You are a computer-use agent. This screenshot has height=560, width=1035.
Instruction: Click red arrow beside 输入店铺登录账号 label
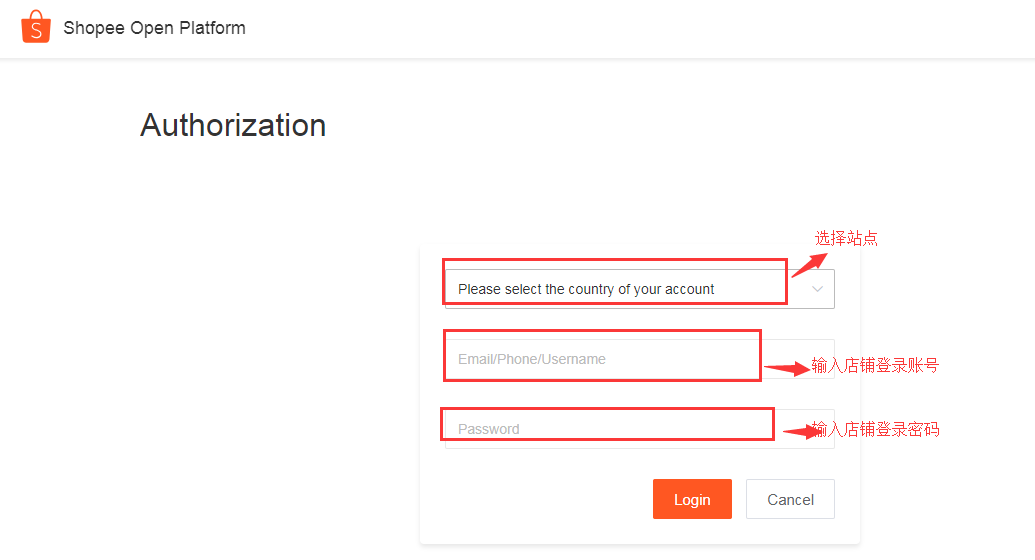click(x=787, y=368)
